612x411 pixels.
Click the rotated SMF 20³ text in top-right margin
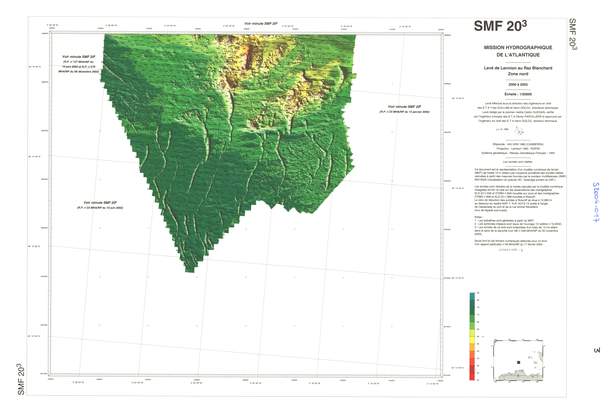[x=571, y=34]
